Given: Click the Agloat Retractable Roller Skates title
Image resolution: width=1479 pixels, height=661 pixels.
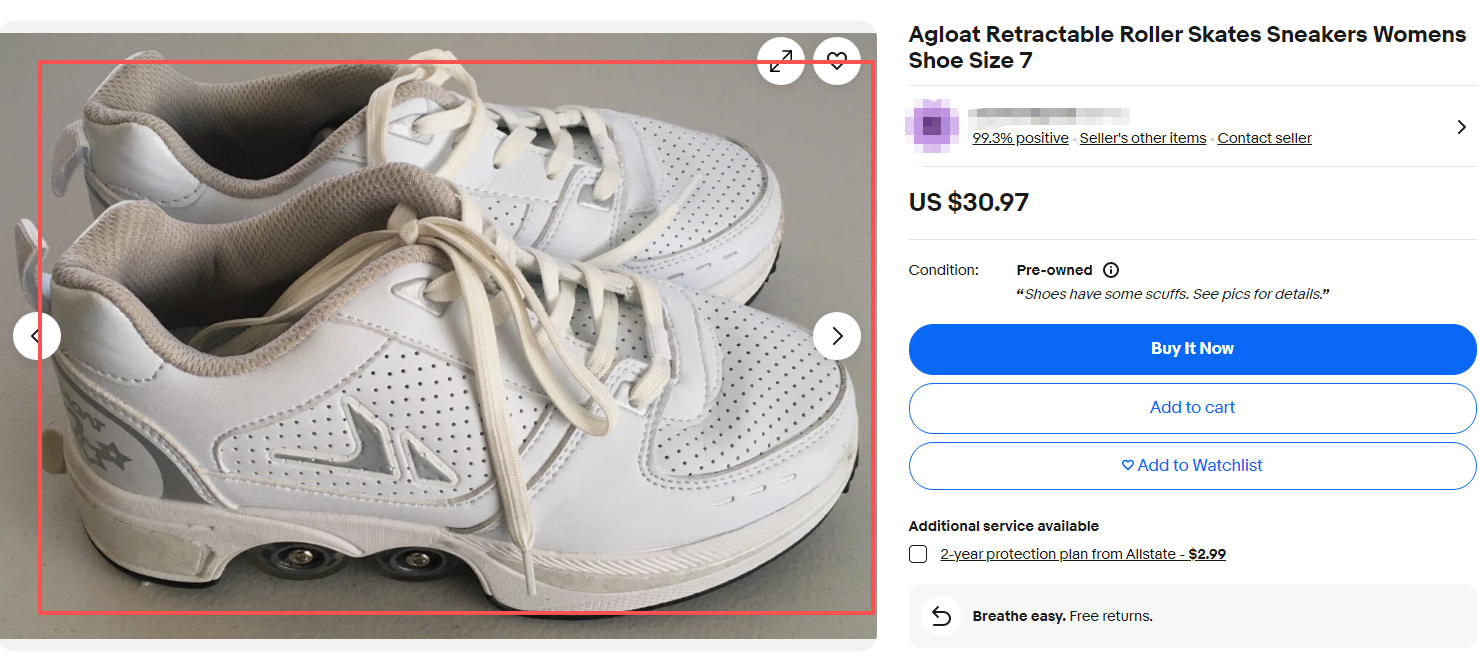Looking at the screenshot, I should point(1187,47).
